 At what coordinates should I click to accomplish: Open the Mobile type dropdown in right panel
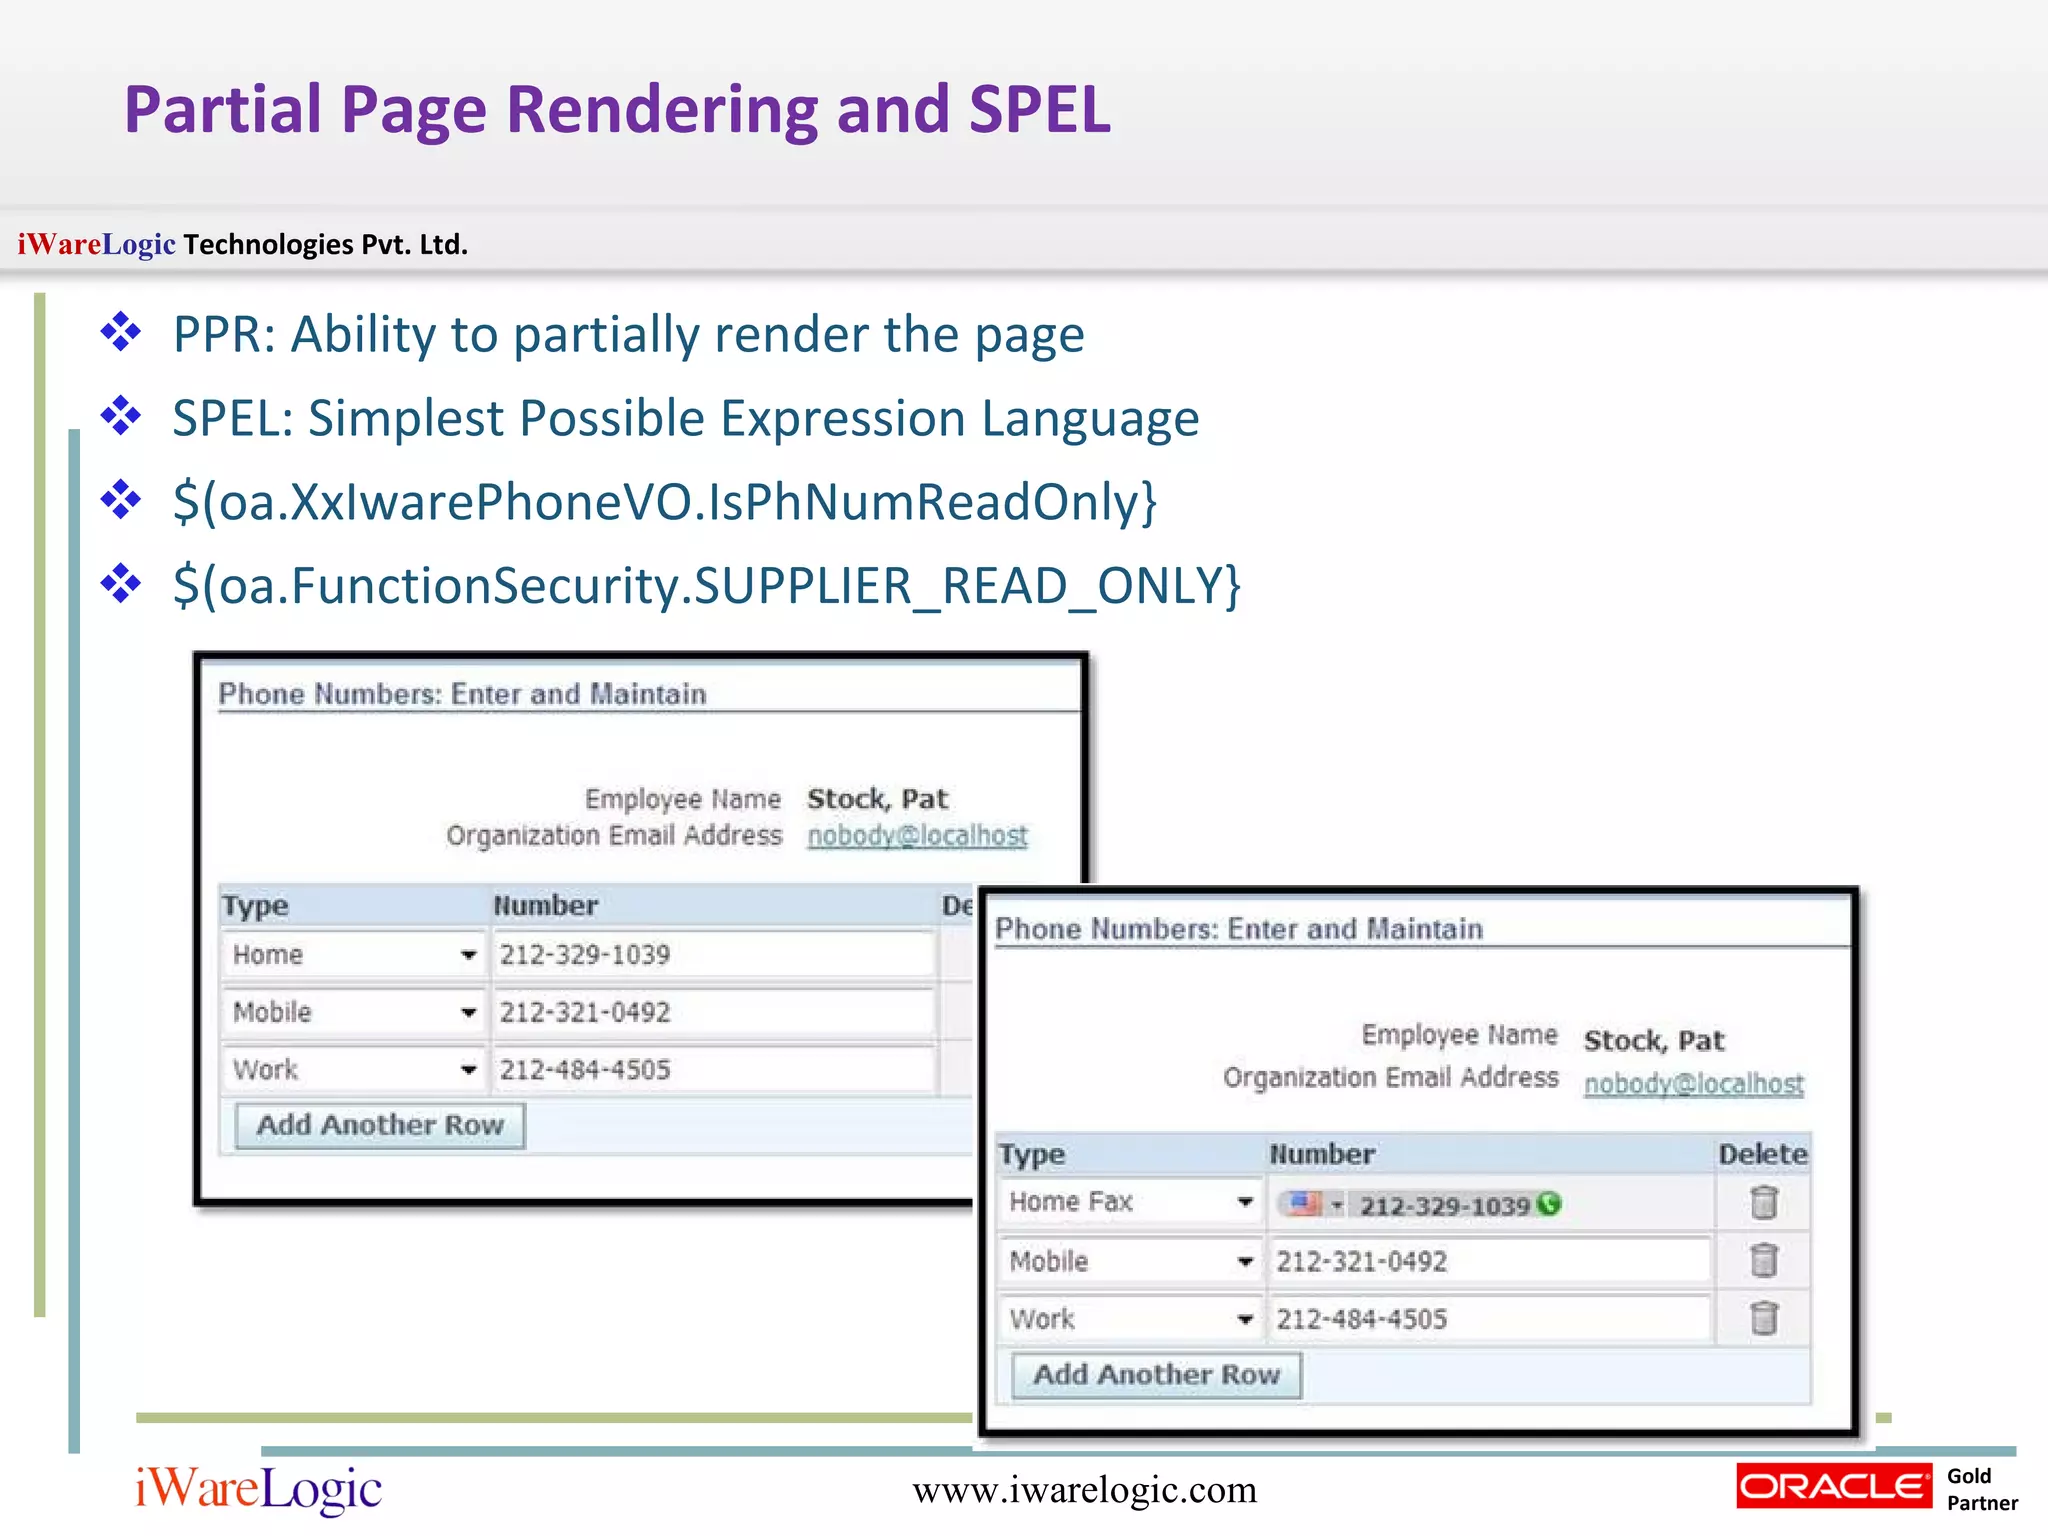point(1130,1261)
